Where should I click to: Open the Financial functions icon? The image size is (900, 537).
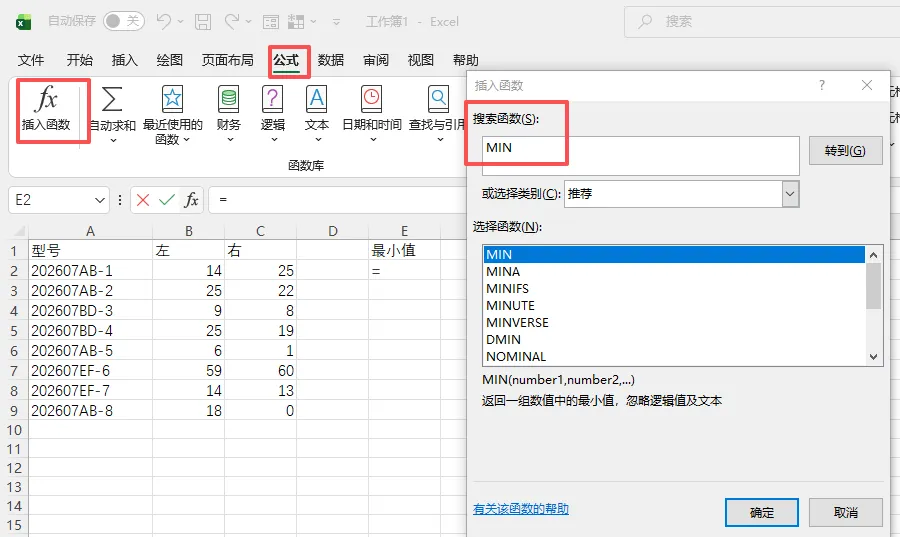pyautogui.click(x=228, y=99)
